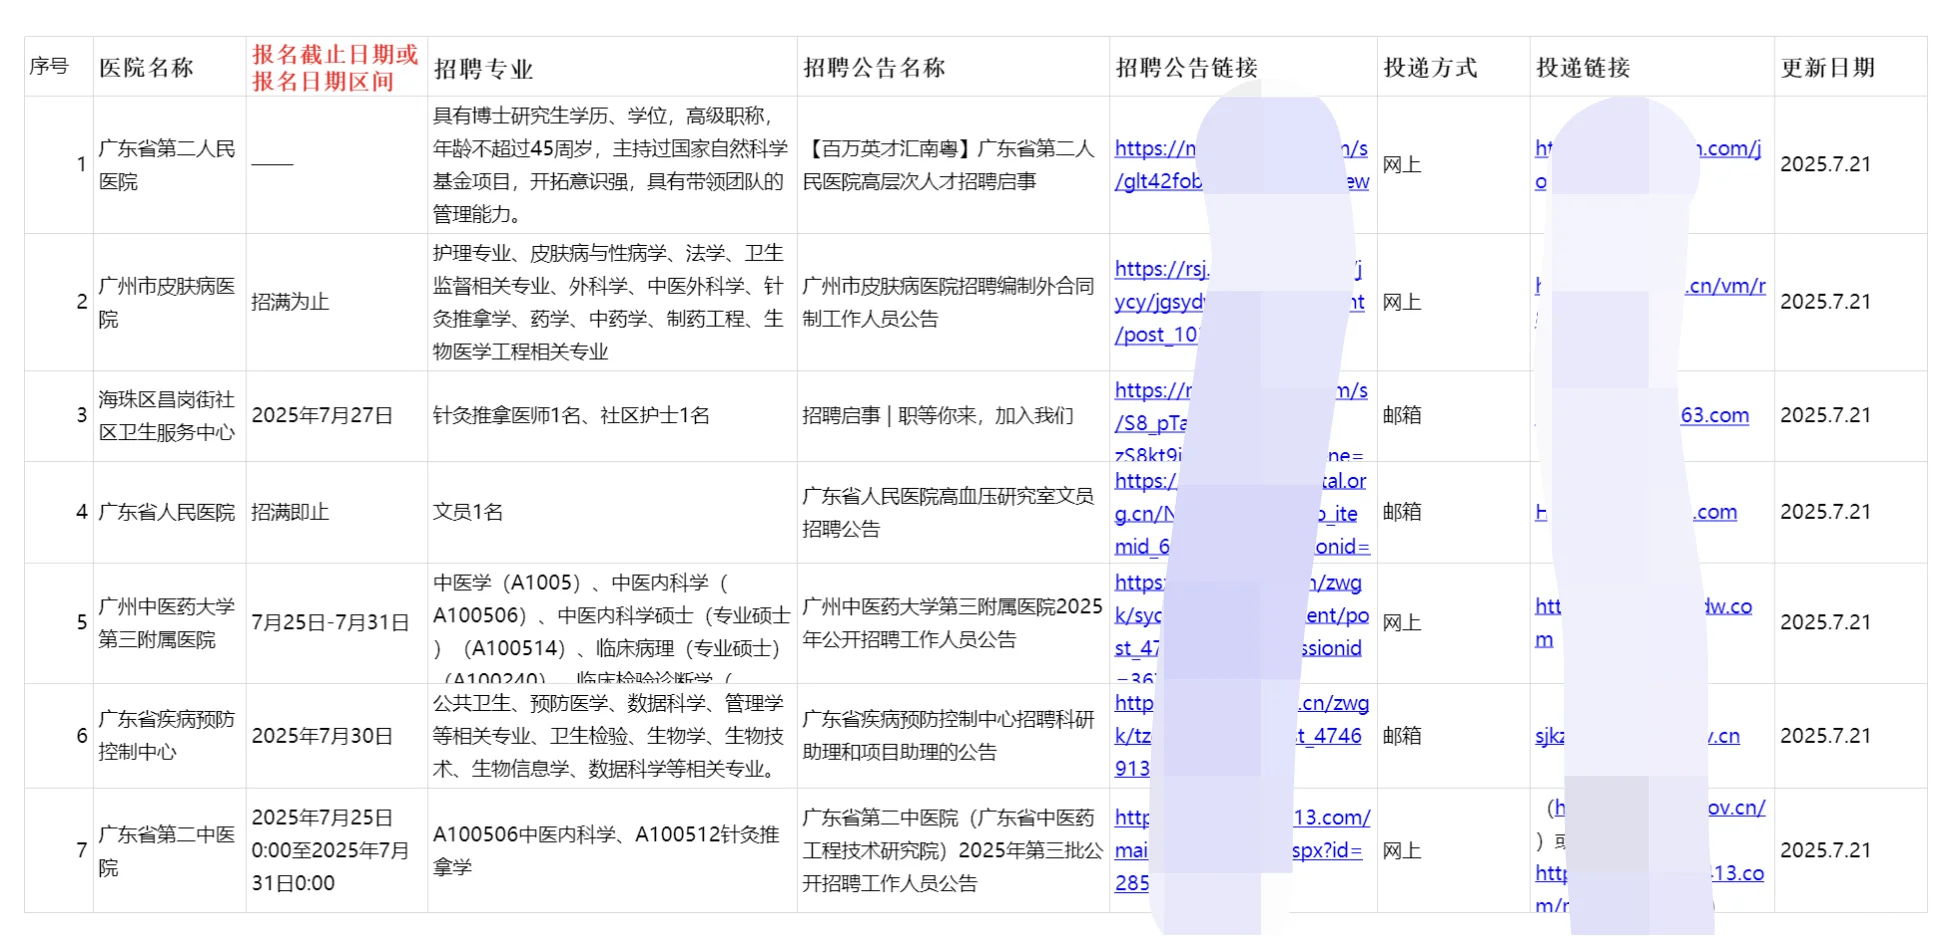Click the 投递链接 column header

(1583, 68)
